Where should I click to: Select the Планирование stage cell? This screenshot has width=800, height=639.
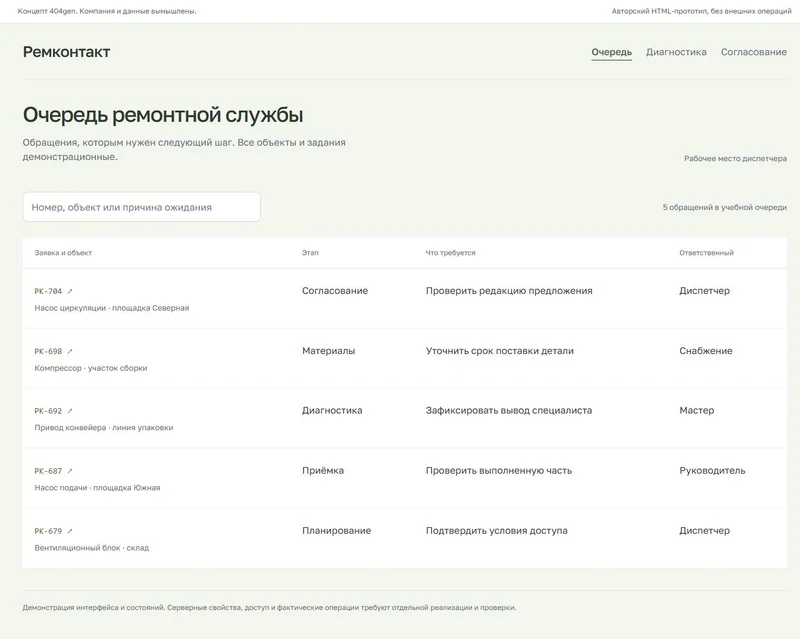(336, 531)
